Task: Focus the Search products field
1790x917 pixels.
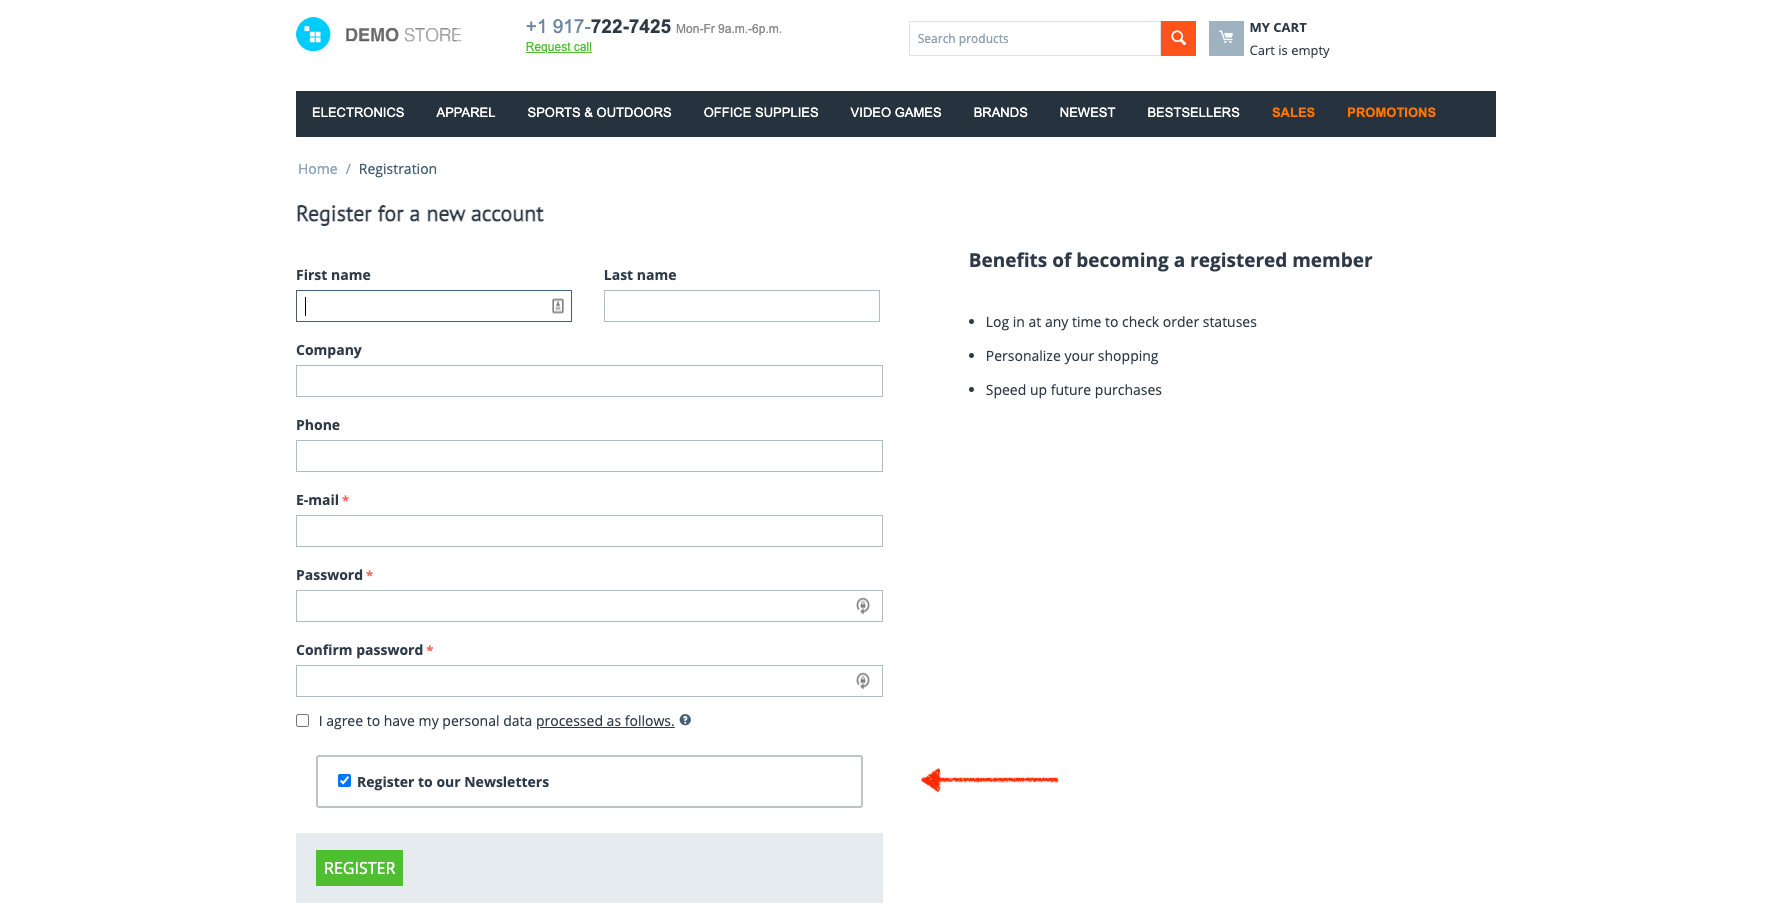Action: coord(1034,39)
